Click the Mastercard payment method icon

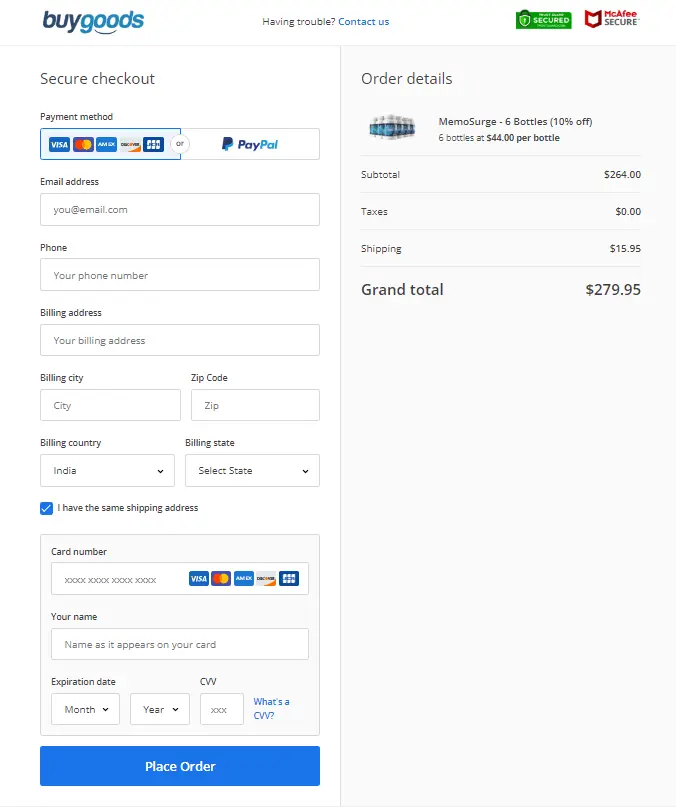[84, 143]
